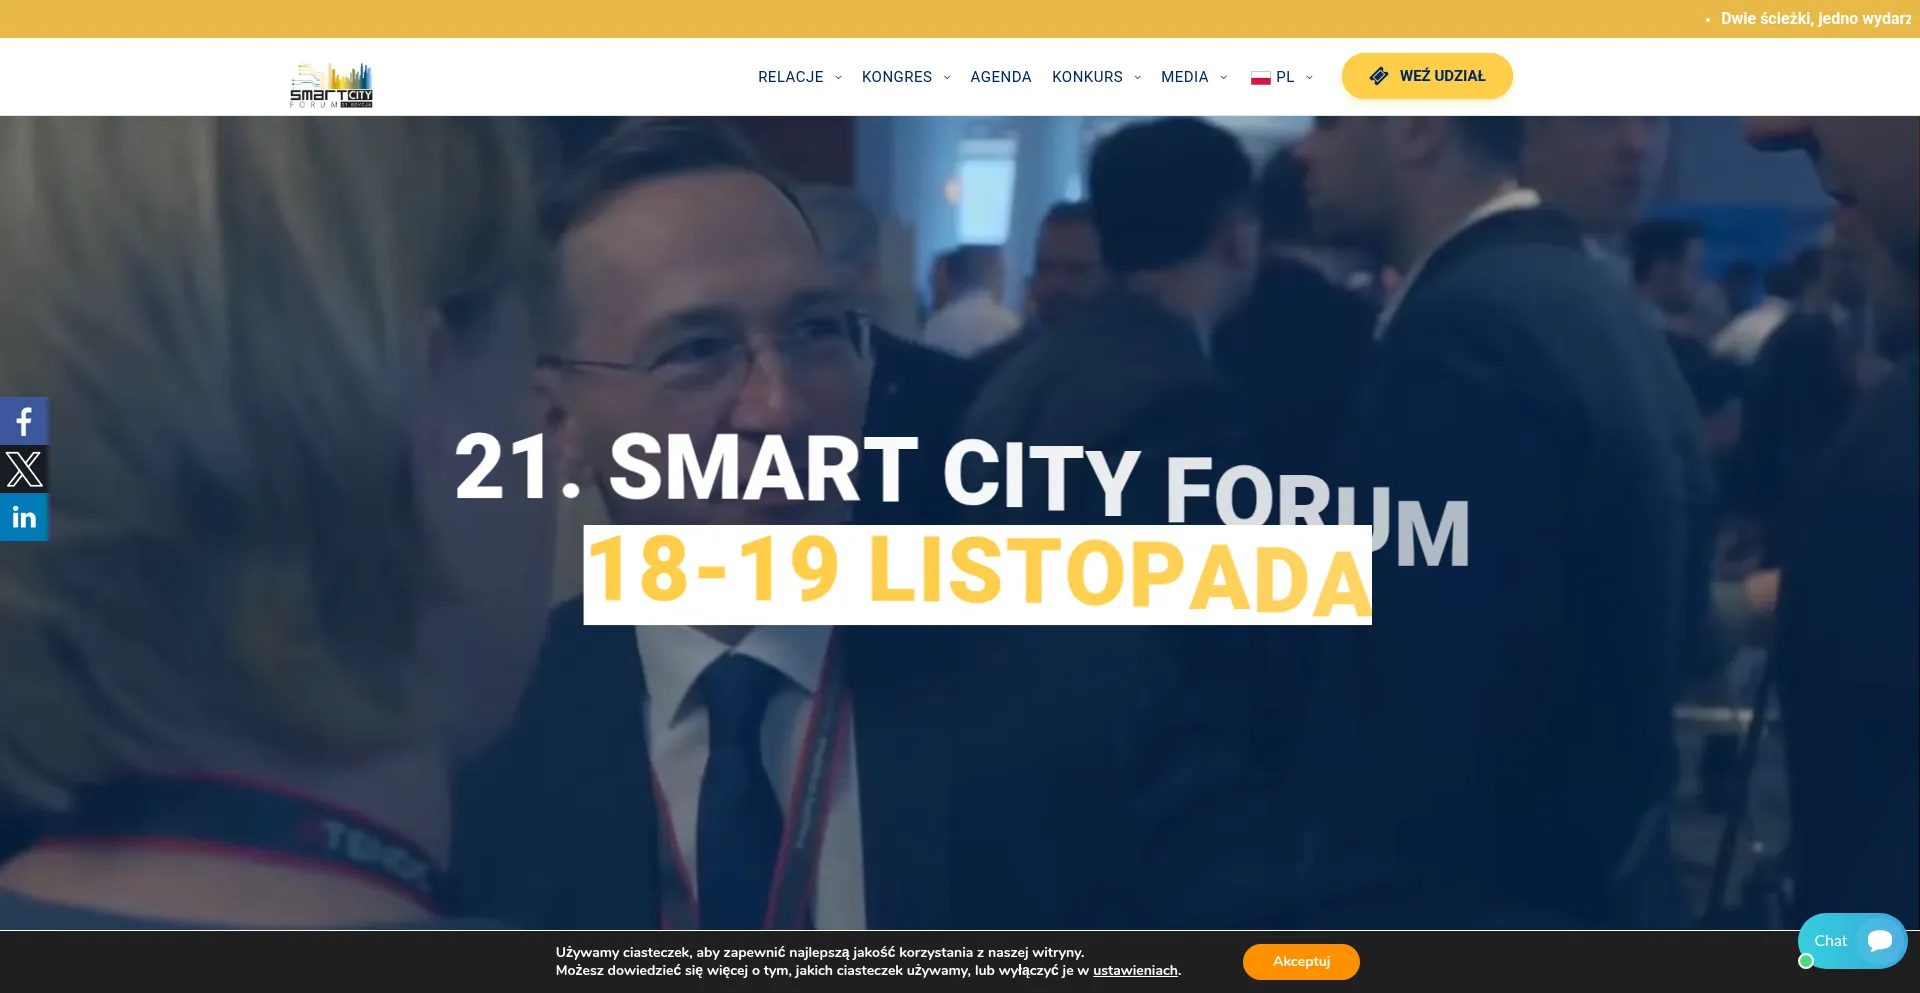Expand the Relacje dropdown arrow

838,77
